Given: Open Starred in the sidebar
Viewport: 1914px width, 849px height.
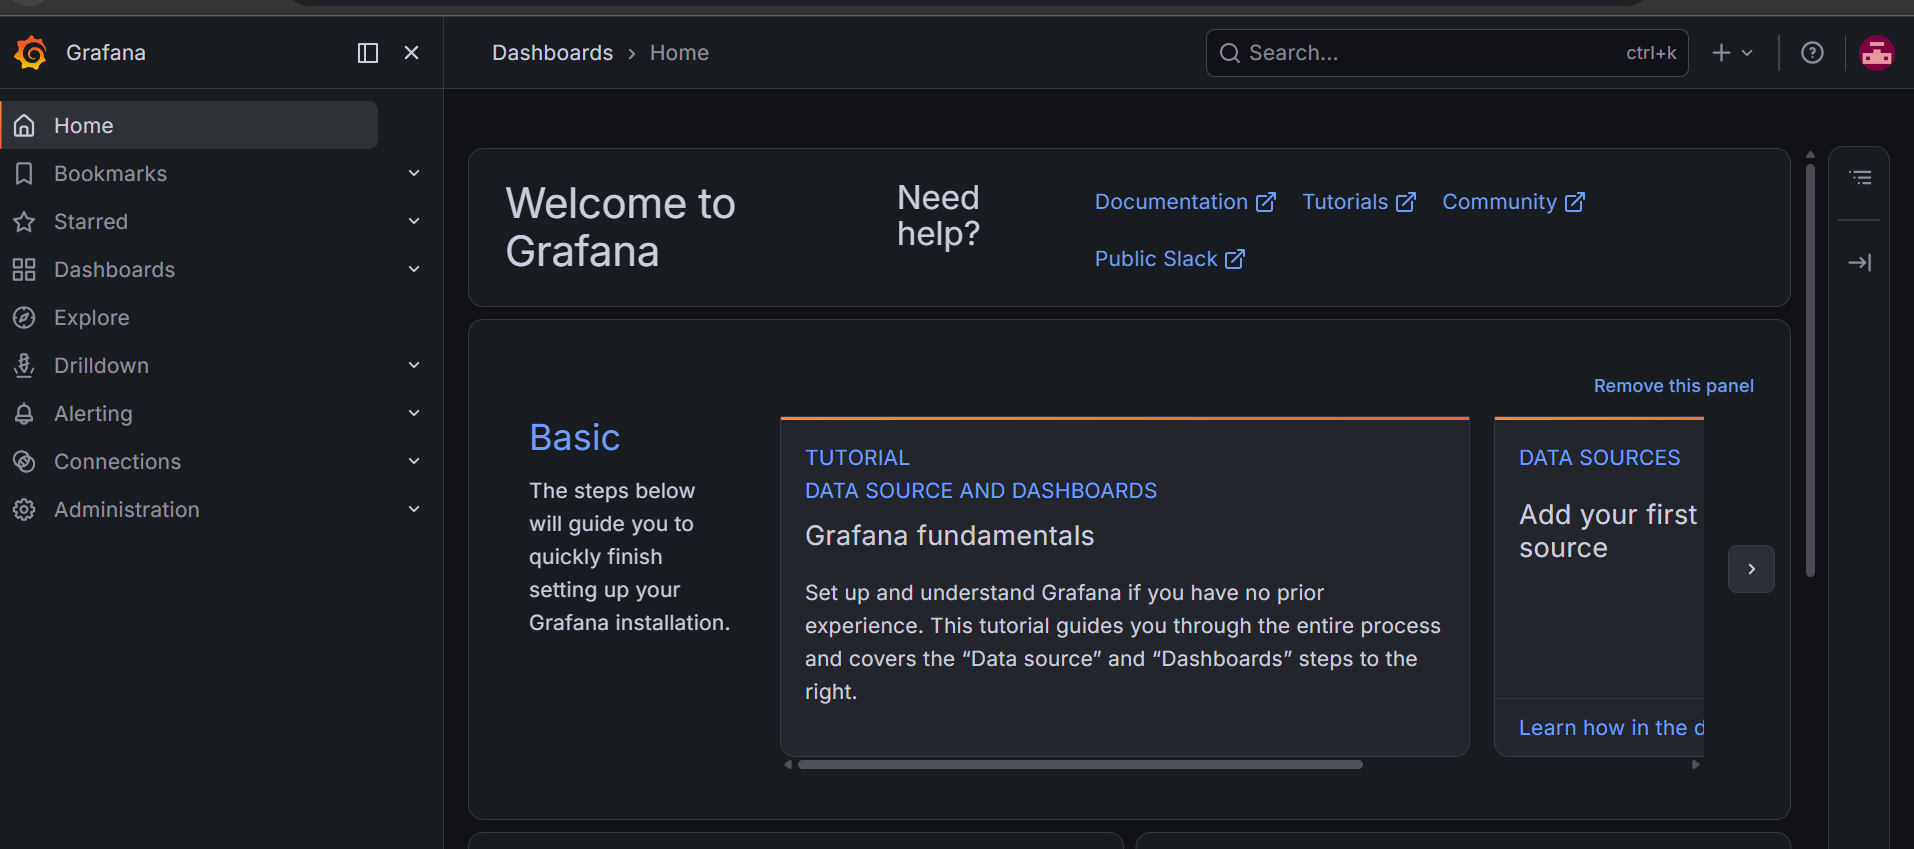Looking at the screenshot, I should 91,222.
